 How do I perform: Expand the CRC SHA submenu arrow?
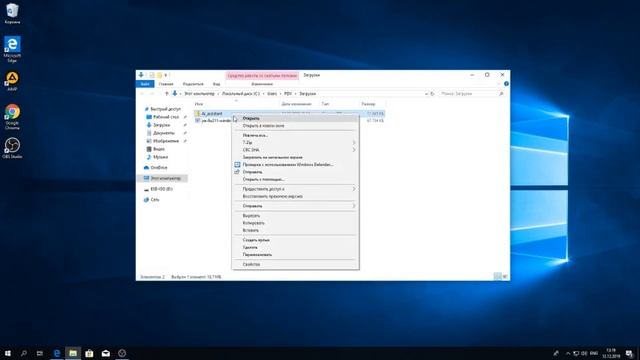pyautogui.click(x=354, y=150)
